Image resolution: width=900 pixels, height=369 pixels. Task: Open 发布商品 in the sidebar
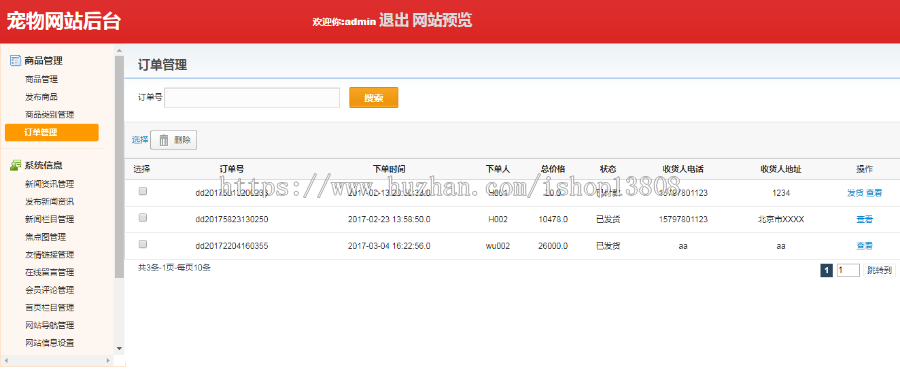click(x=41, y=97)
